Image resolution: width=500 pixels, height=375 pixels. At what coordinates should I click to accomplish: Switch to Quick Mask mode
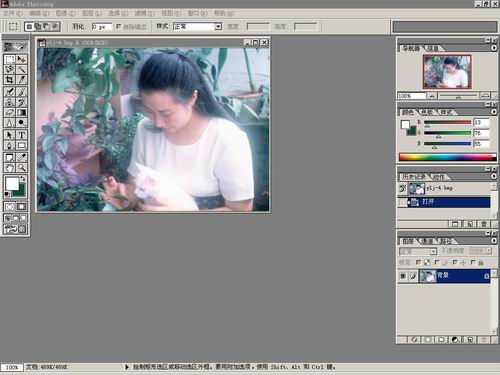point(21,207)
